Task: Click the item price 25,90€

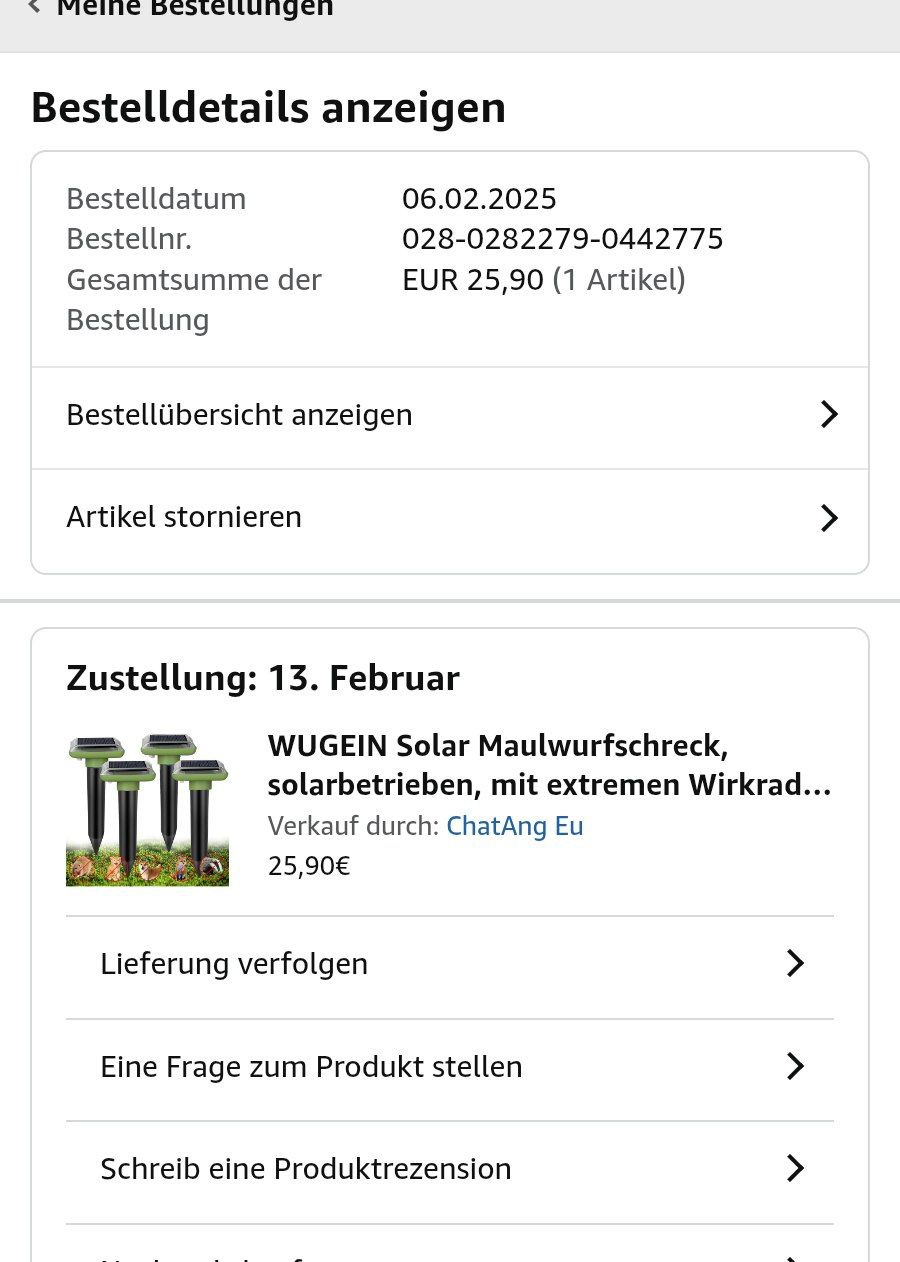Action: coord(309,865)
